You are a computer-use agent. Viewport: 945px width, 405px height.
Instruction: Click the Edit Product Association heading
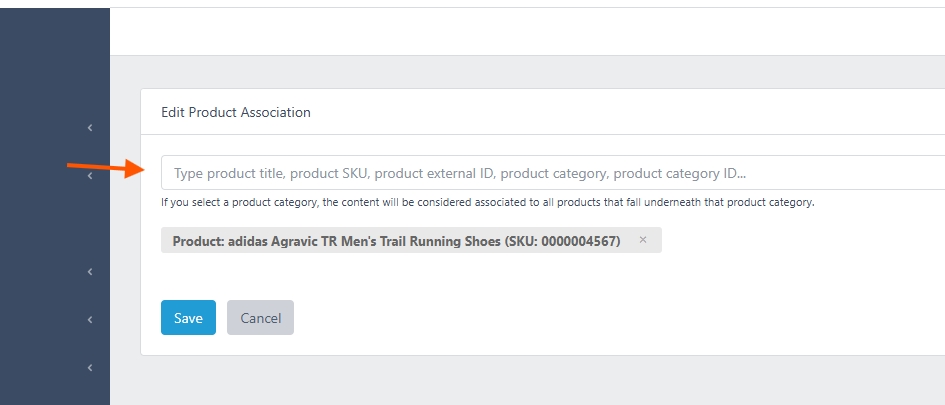236,112
